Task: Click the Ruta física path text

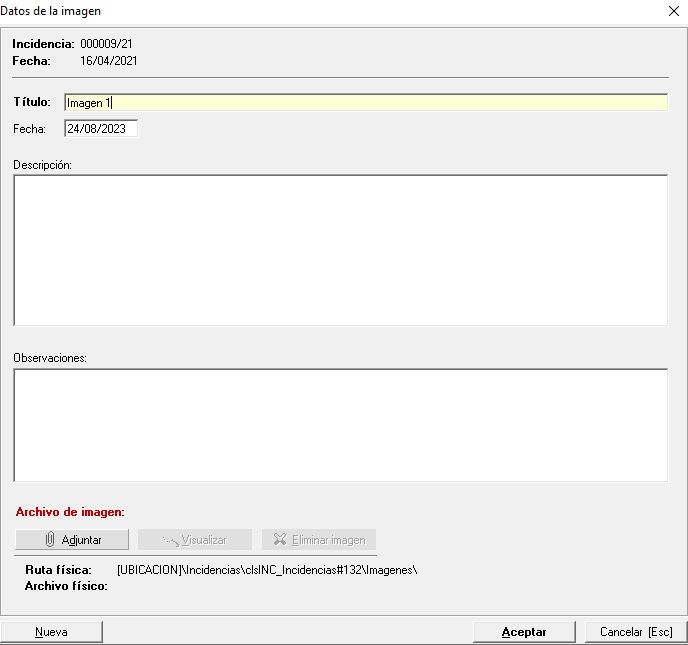Action: (x=266, y=570)
